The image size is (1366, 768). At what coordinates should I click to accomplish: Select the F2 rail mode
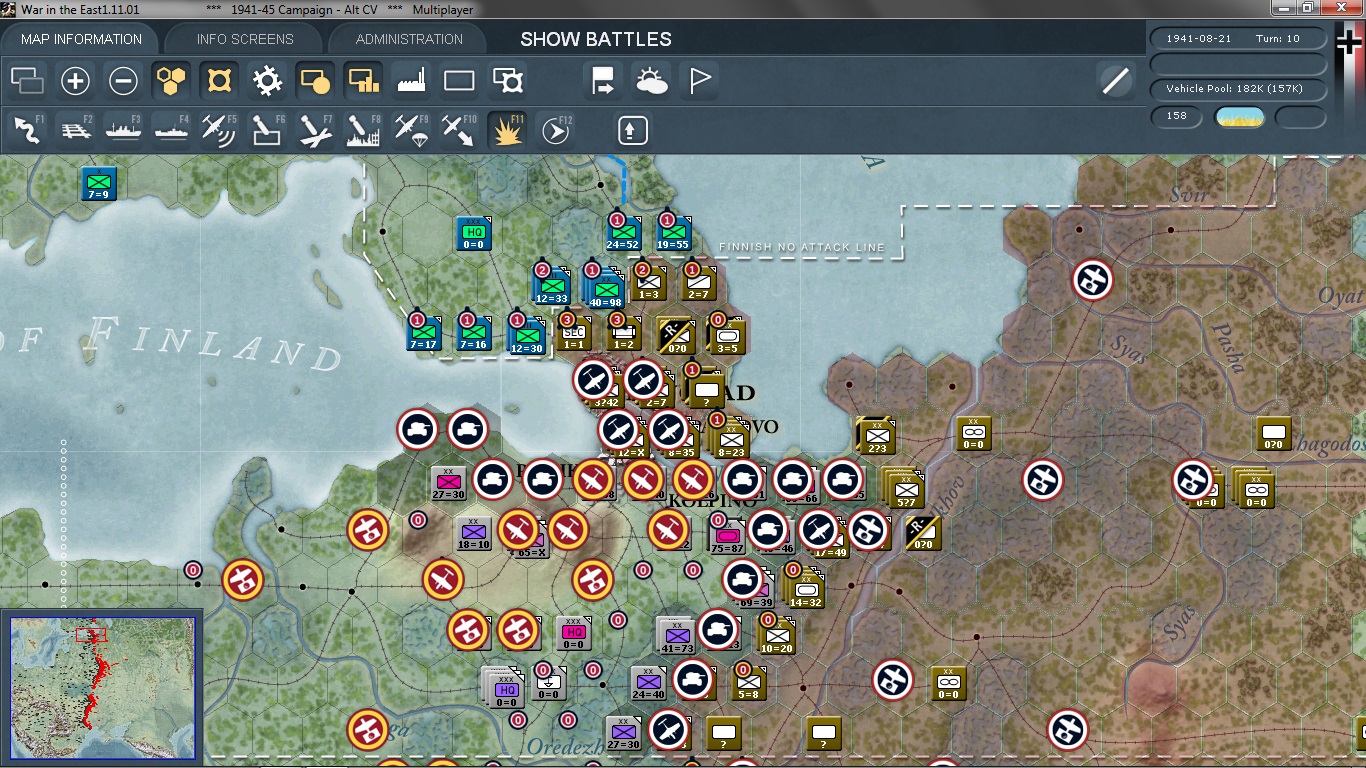[x=75, y=130]
